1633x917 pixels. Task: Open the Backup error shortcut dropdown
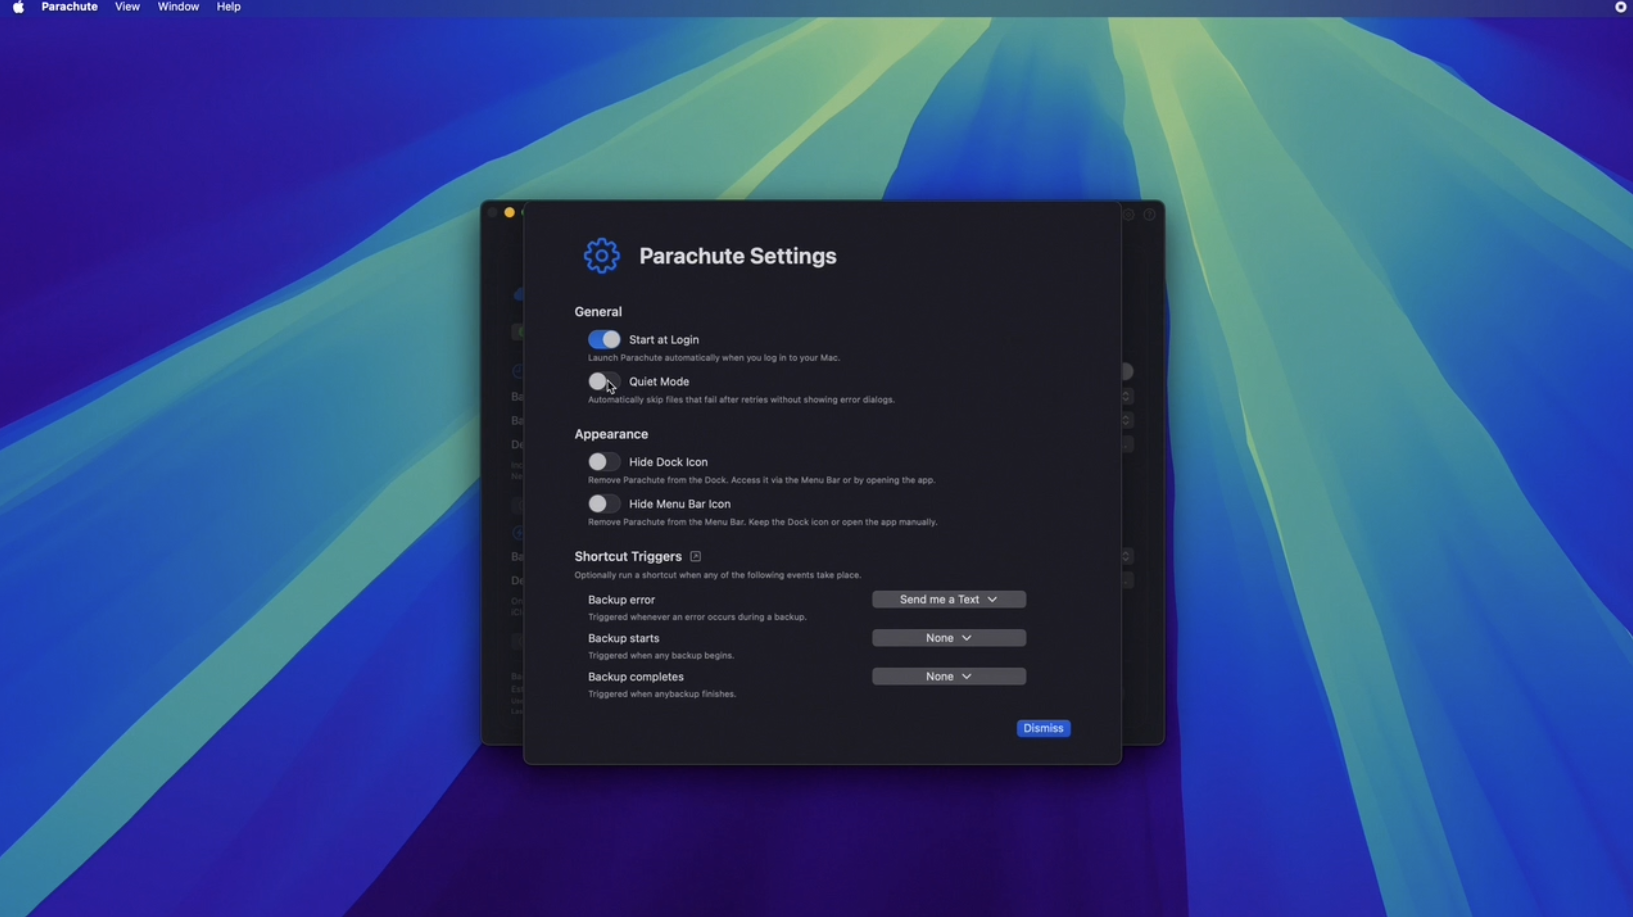tap(948, 599)
